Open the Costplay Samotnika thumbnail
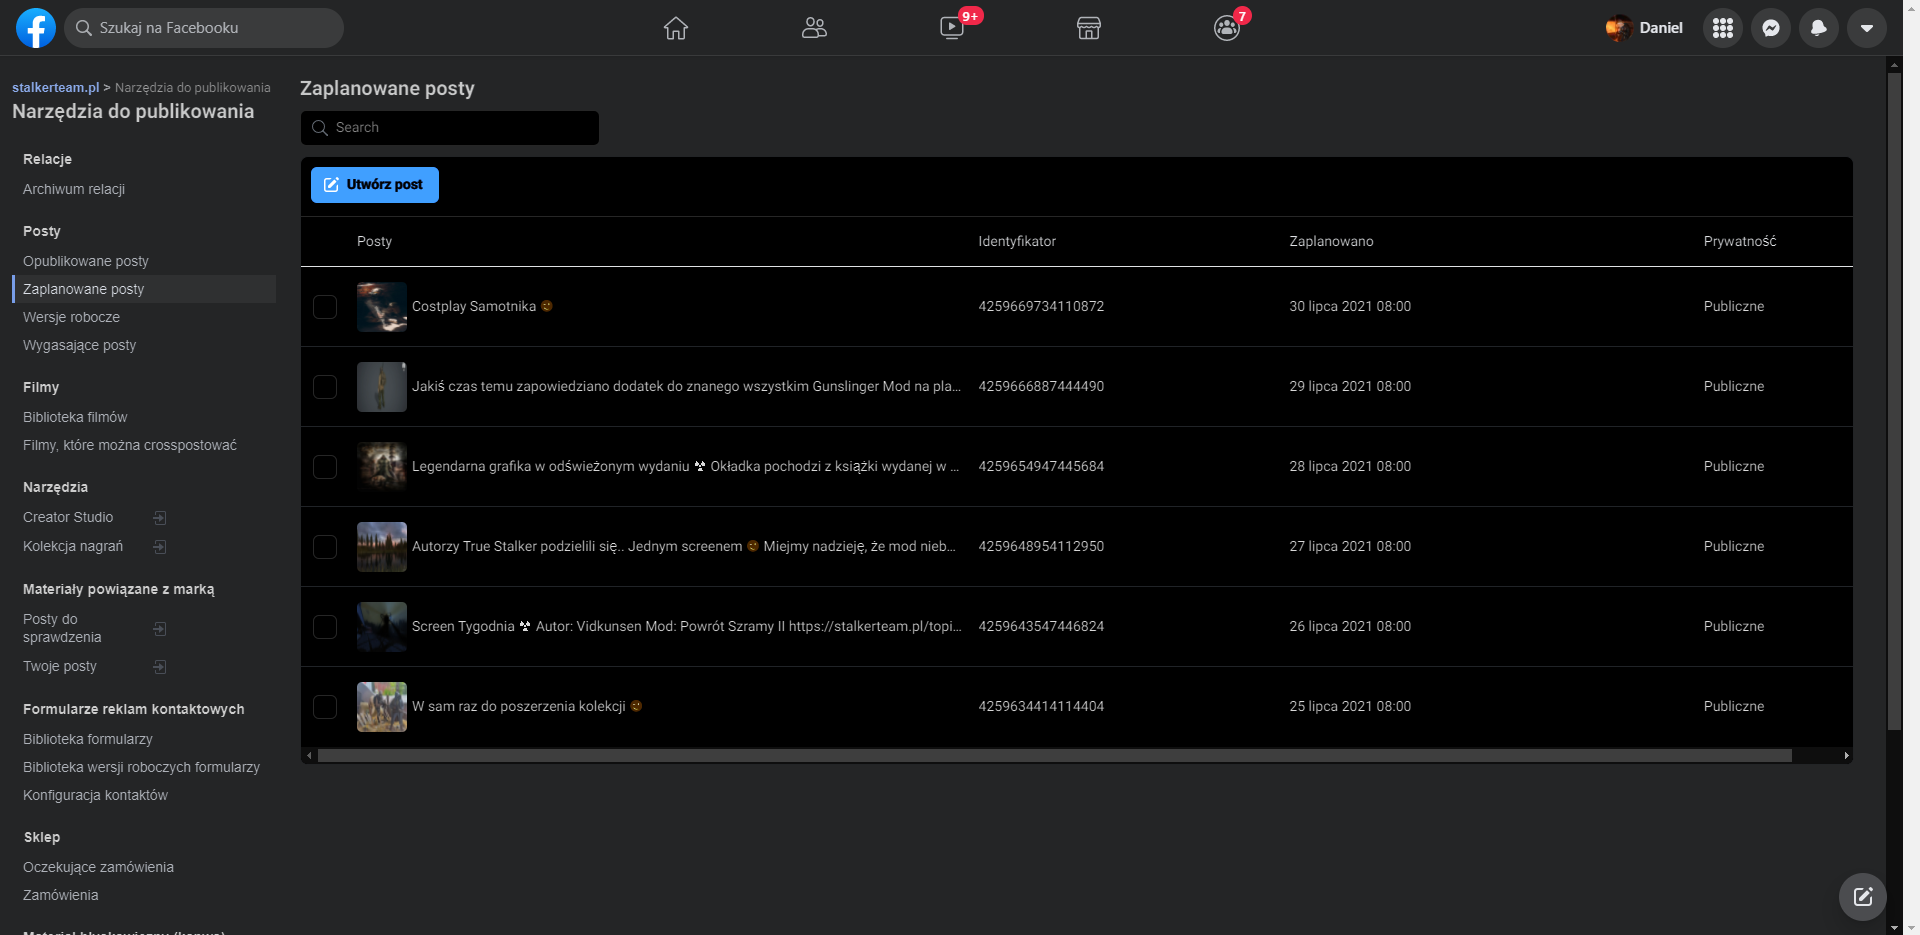Viewport: 1920px width, 935px height. tap(382, 307)
